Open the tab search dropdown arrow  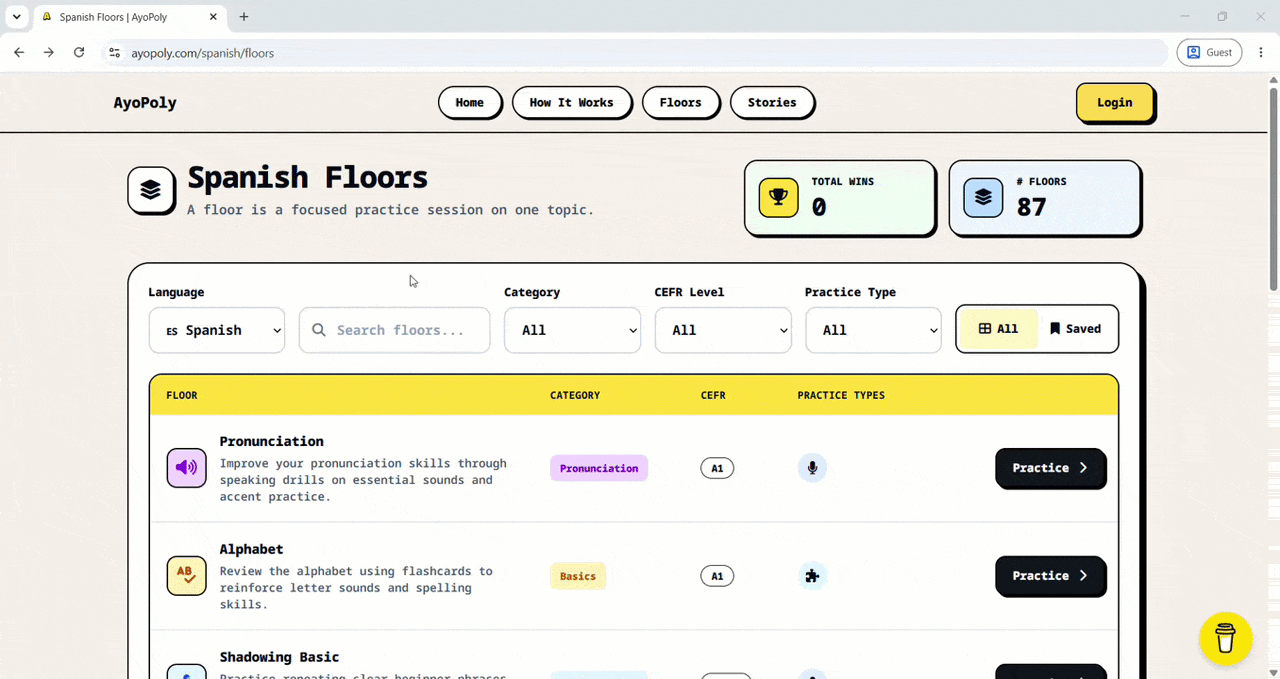(16, 17)
